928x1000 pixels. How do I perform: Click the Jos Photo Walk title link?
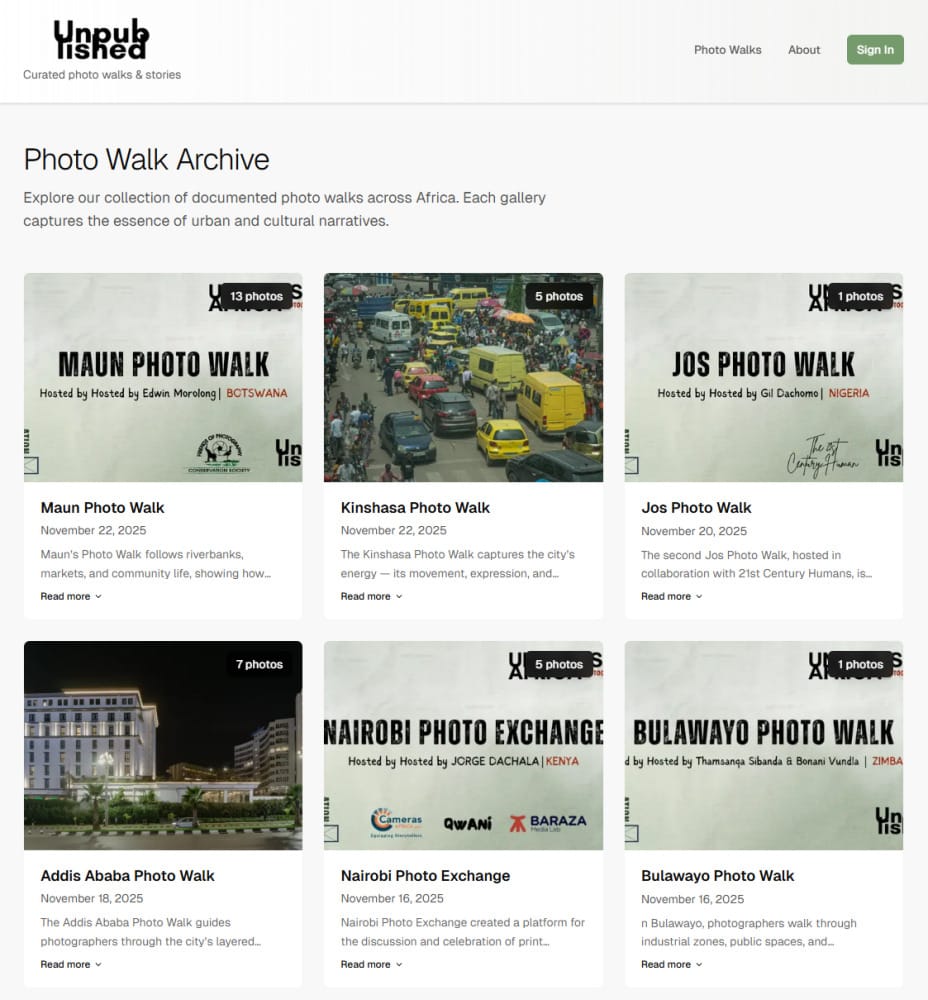(696, 508)
